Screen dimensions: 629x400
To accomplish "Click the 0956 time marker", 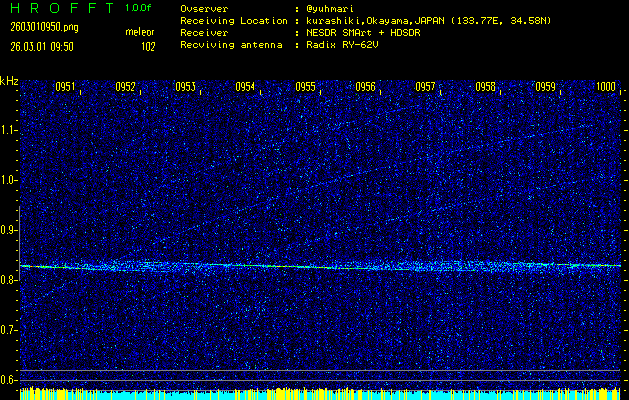I will click(x=365, y=87).
